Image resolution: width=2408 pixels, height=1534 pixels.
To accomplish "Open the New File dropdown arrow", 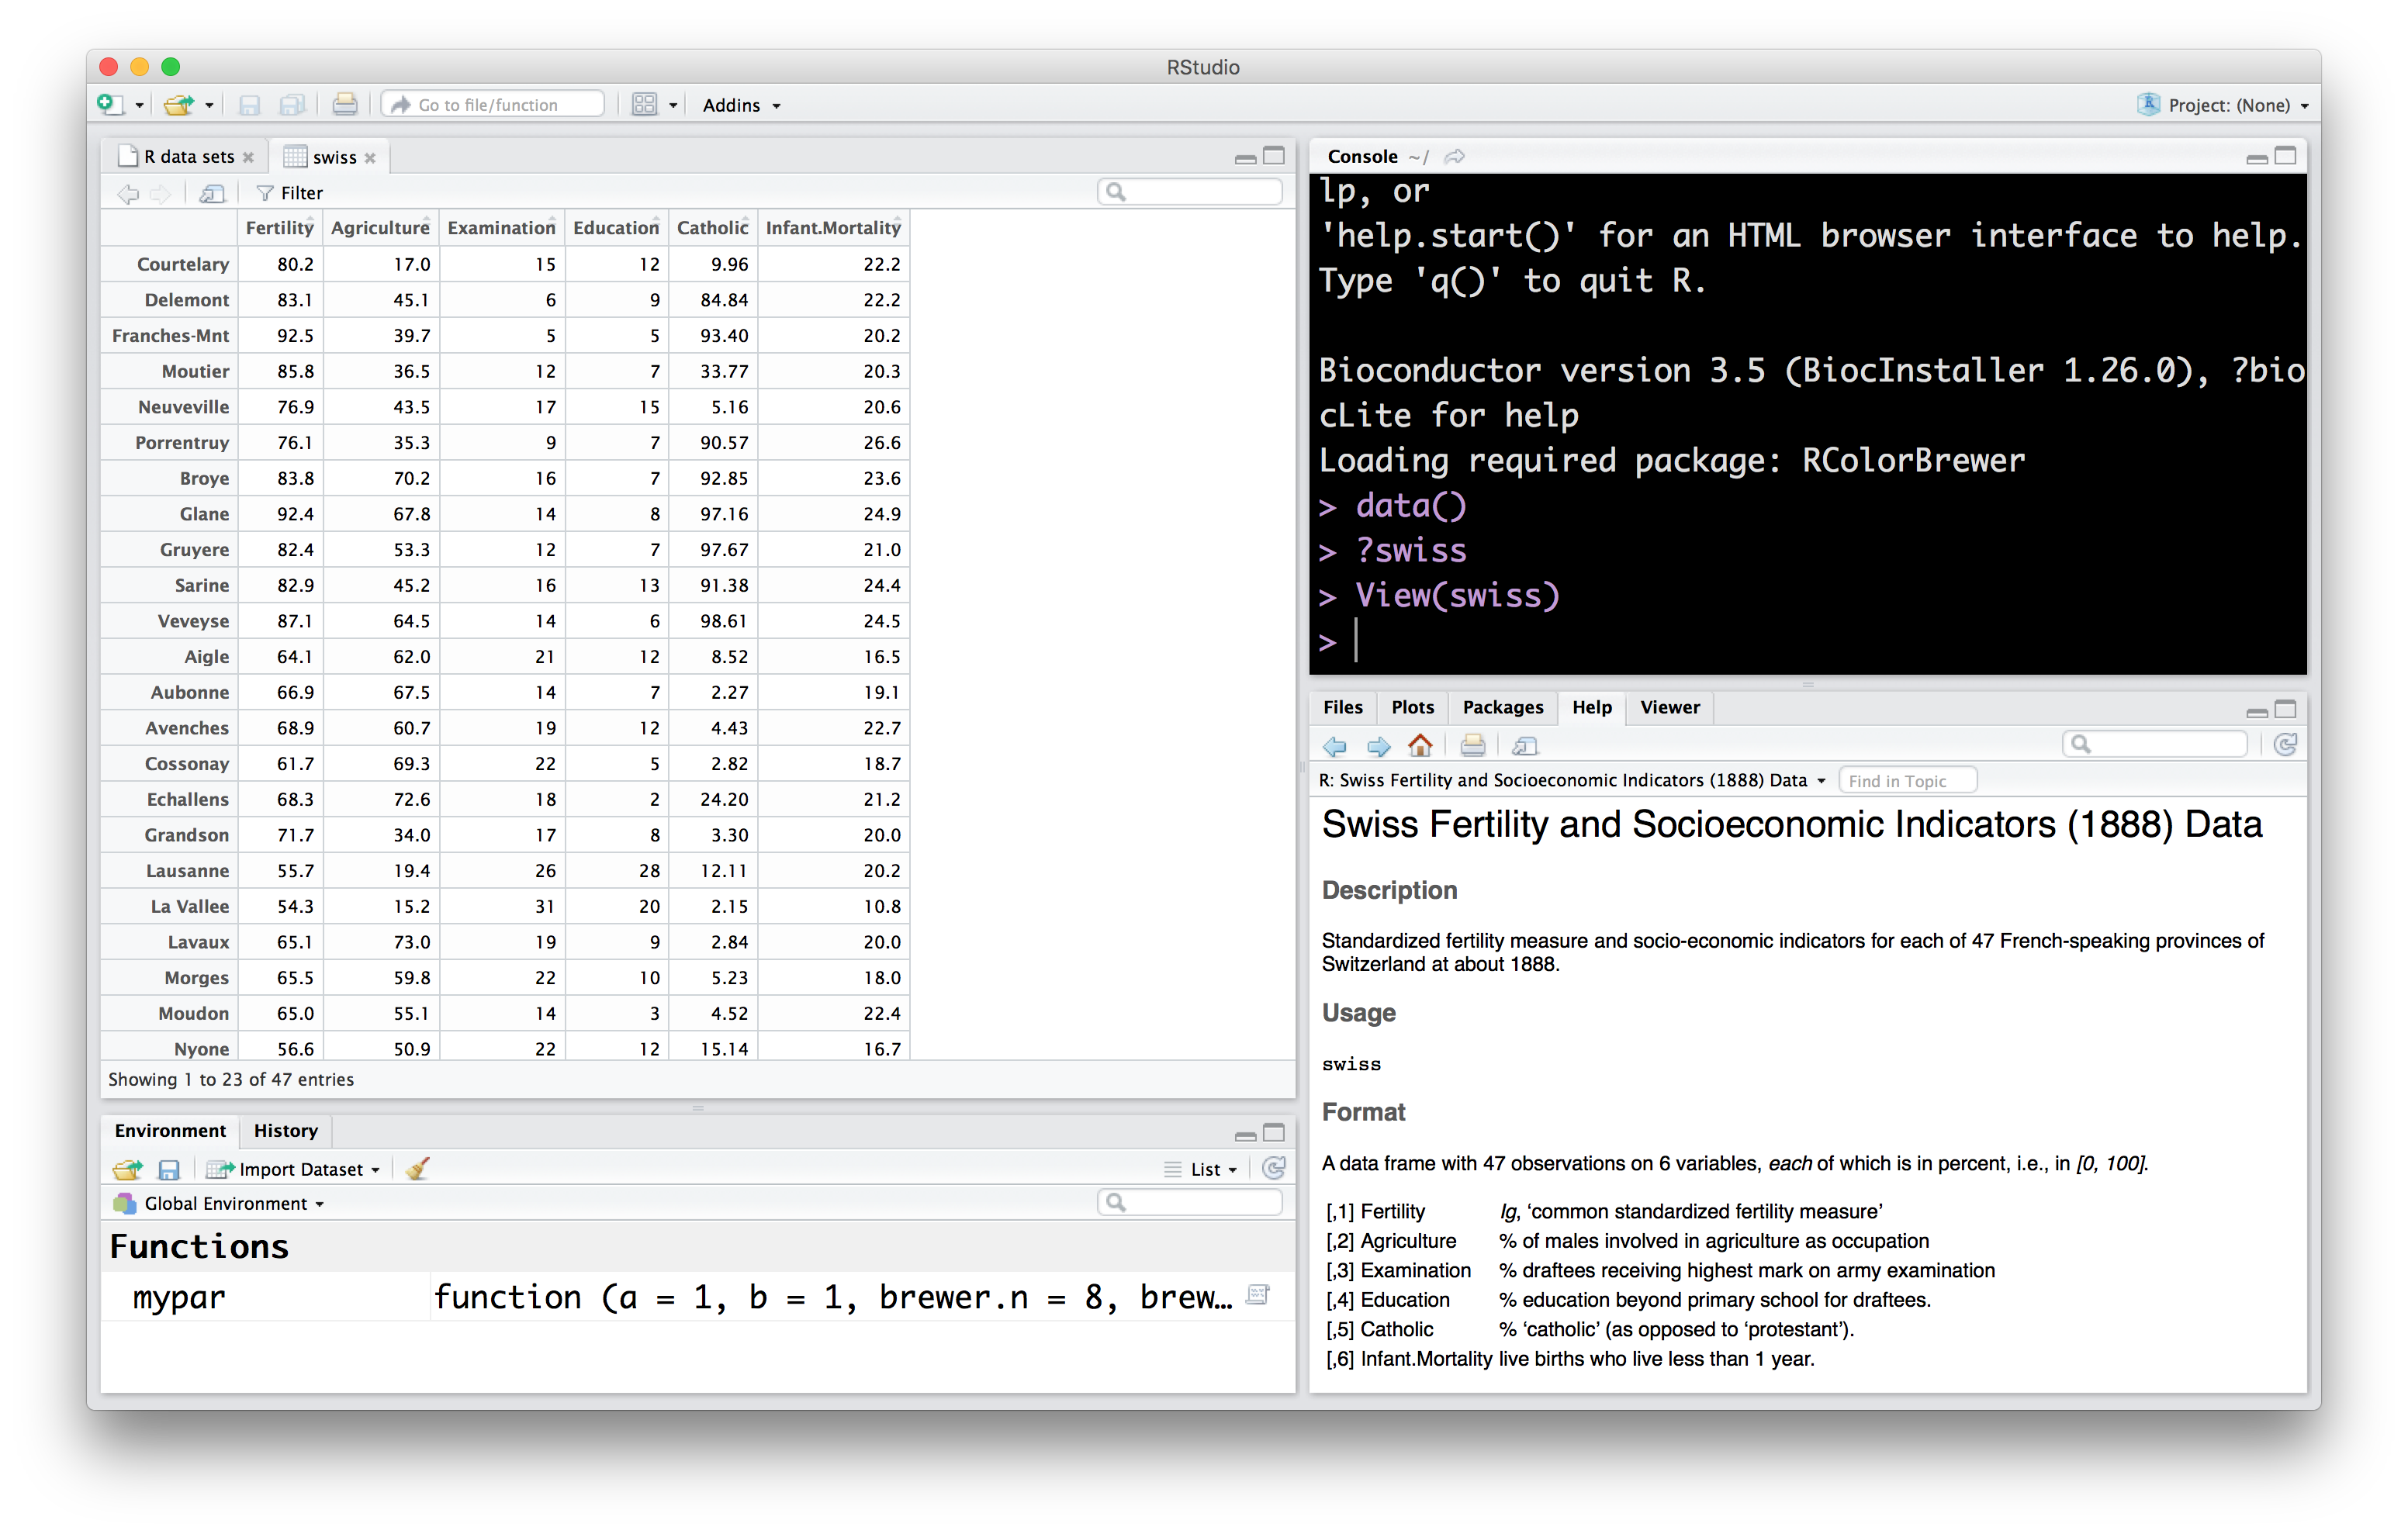I will pos(139,105).
